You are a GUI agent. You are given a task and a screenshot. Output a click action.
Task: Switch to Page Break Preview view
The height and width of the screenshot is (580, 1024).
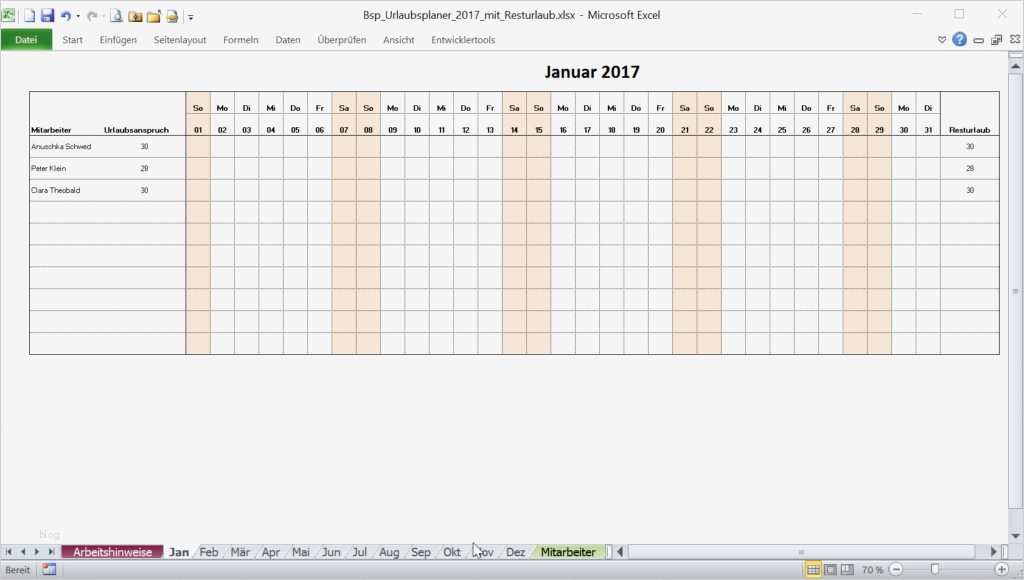pyautogui.click(x=847, y=570)
